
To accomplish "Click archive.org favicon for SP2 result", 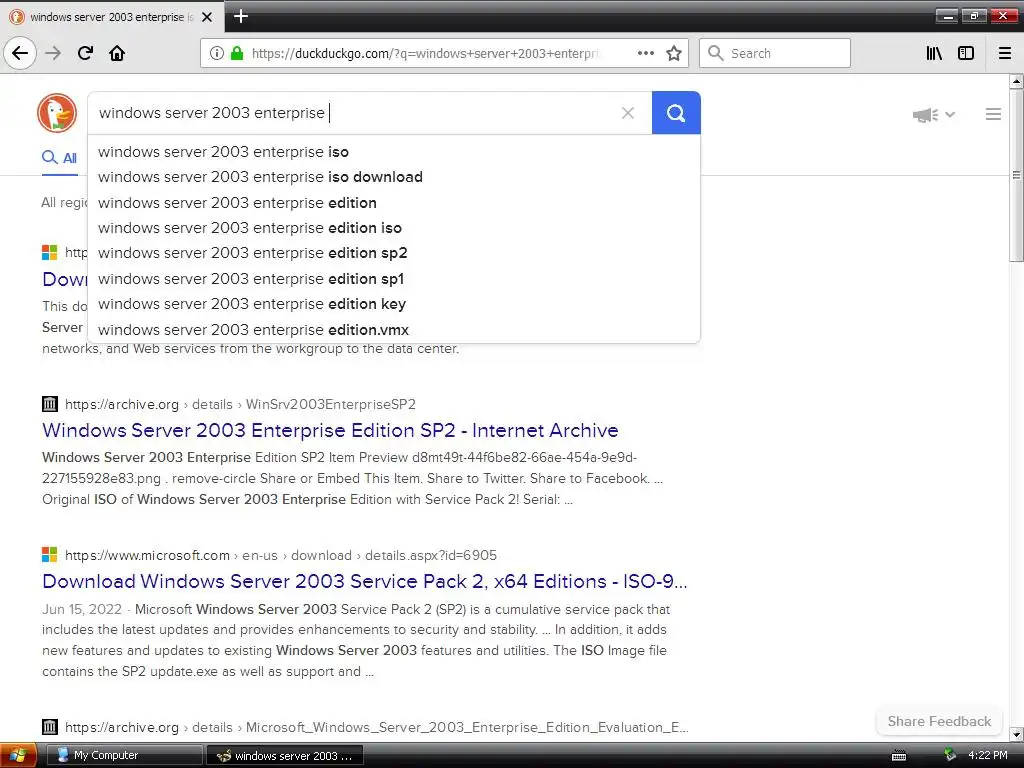I will point(50,404).
